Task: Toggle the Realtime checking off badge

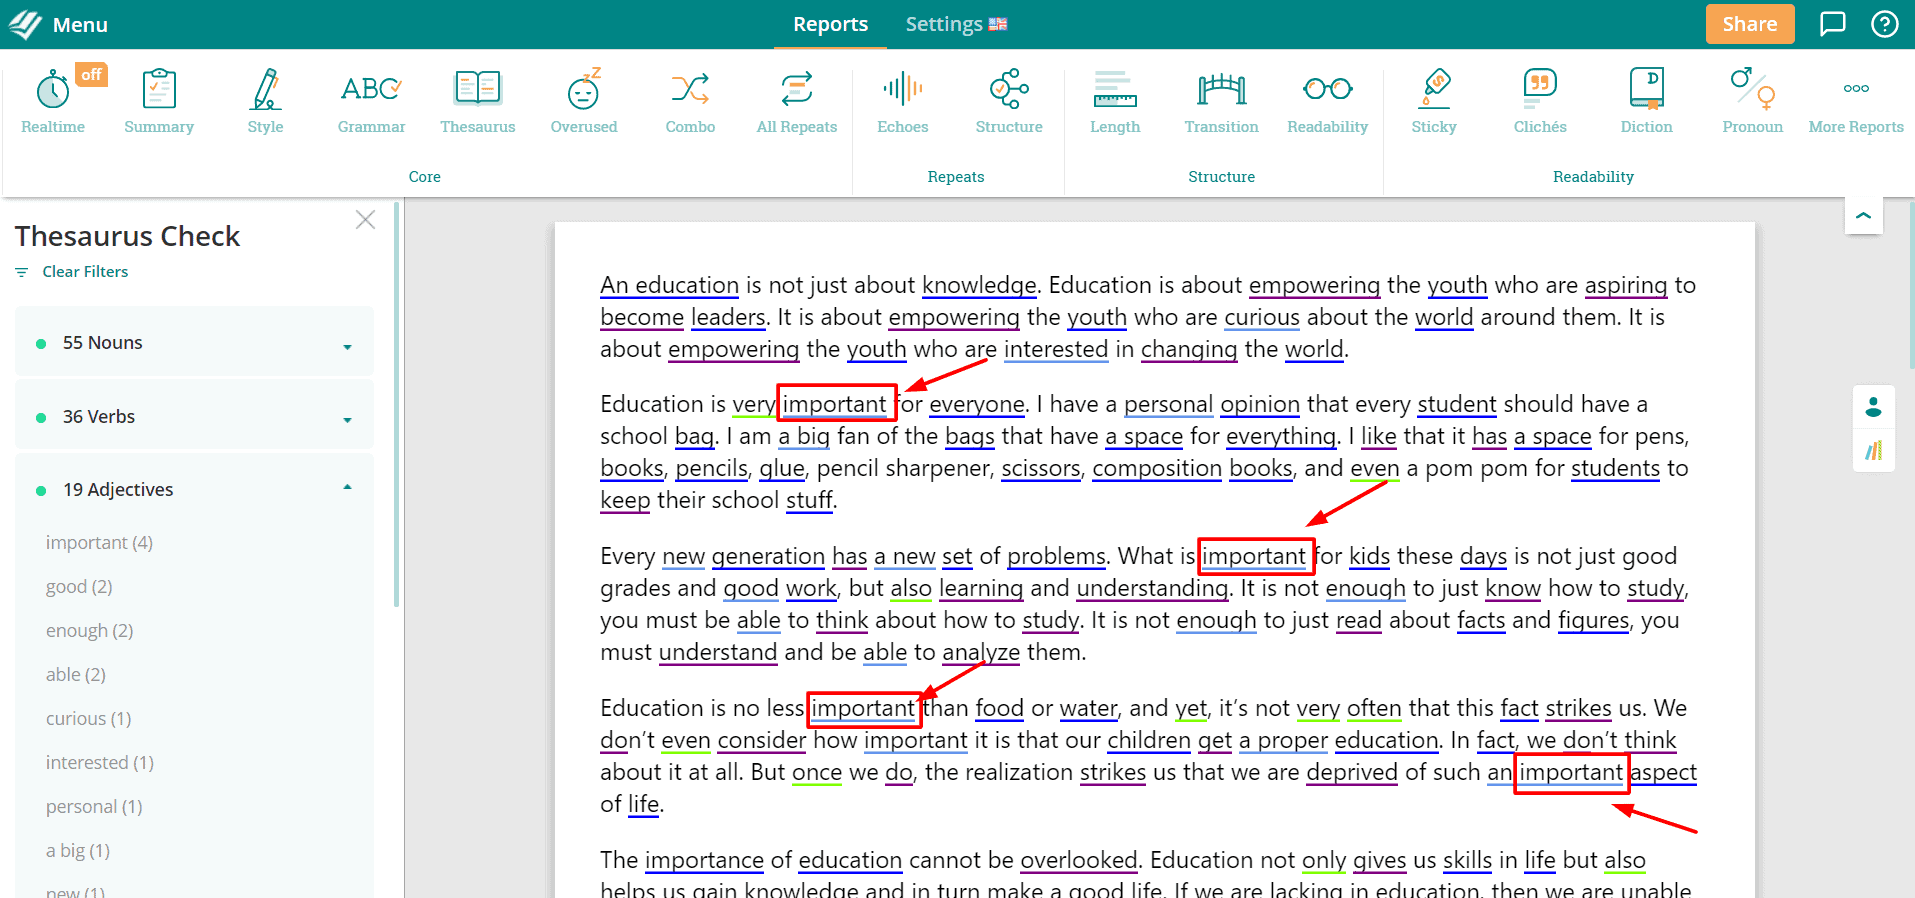Action: click(x=91, y=75)
